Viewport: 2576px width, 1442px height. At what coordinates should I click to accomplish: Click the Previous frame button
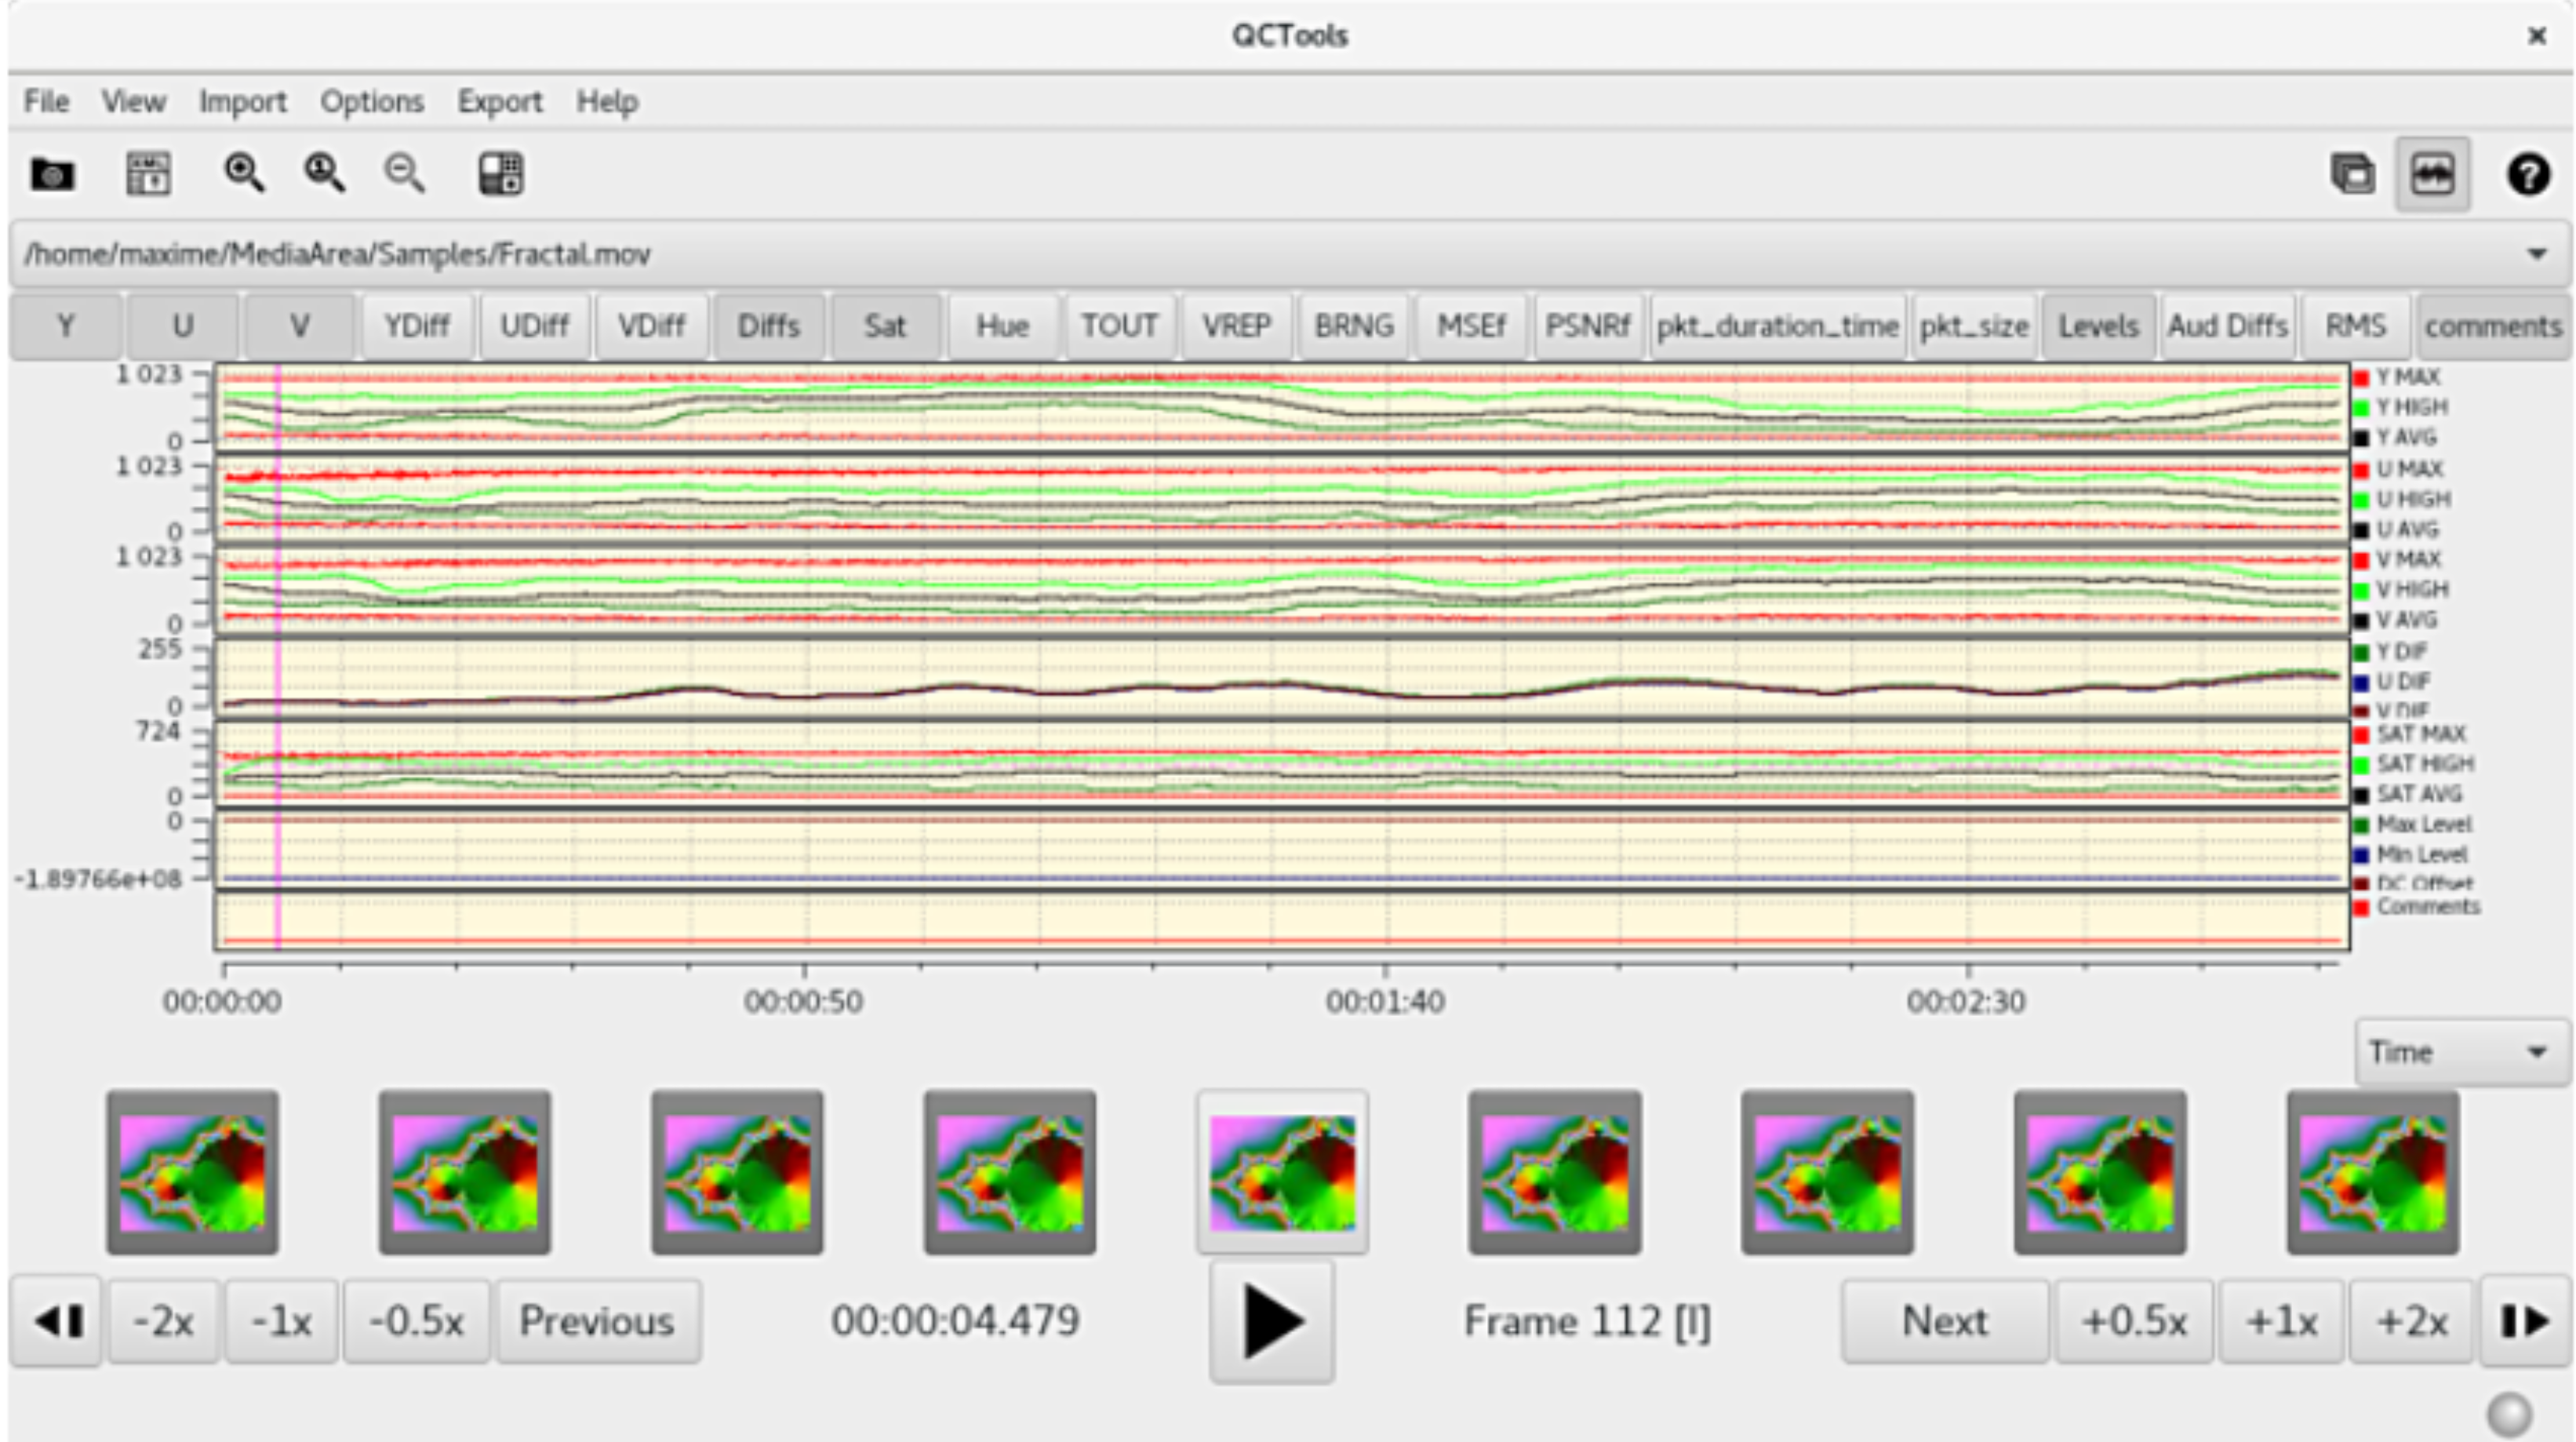pos(598,1321)
